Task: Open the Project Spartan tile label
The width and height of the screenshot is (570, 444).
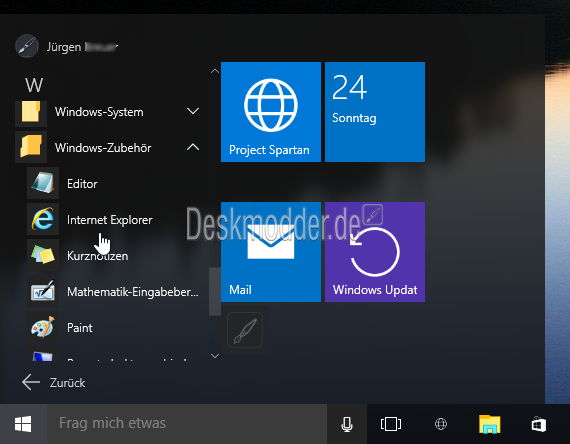Action: (269, 150)
